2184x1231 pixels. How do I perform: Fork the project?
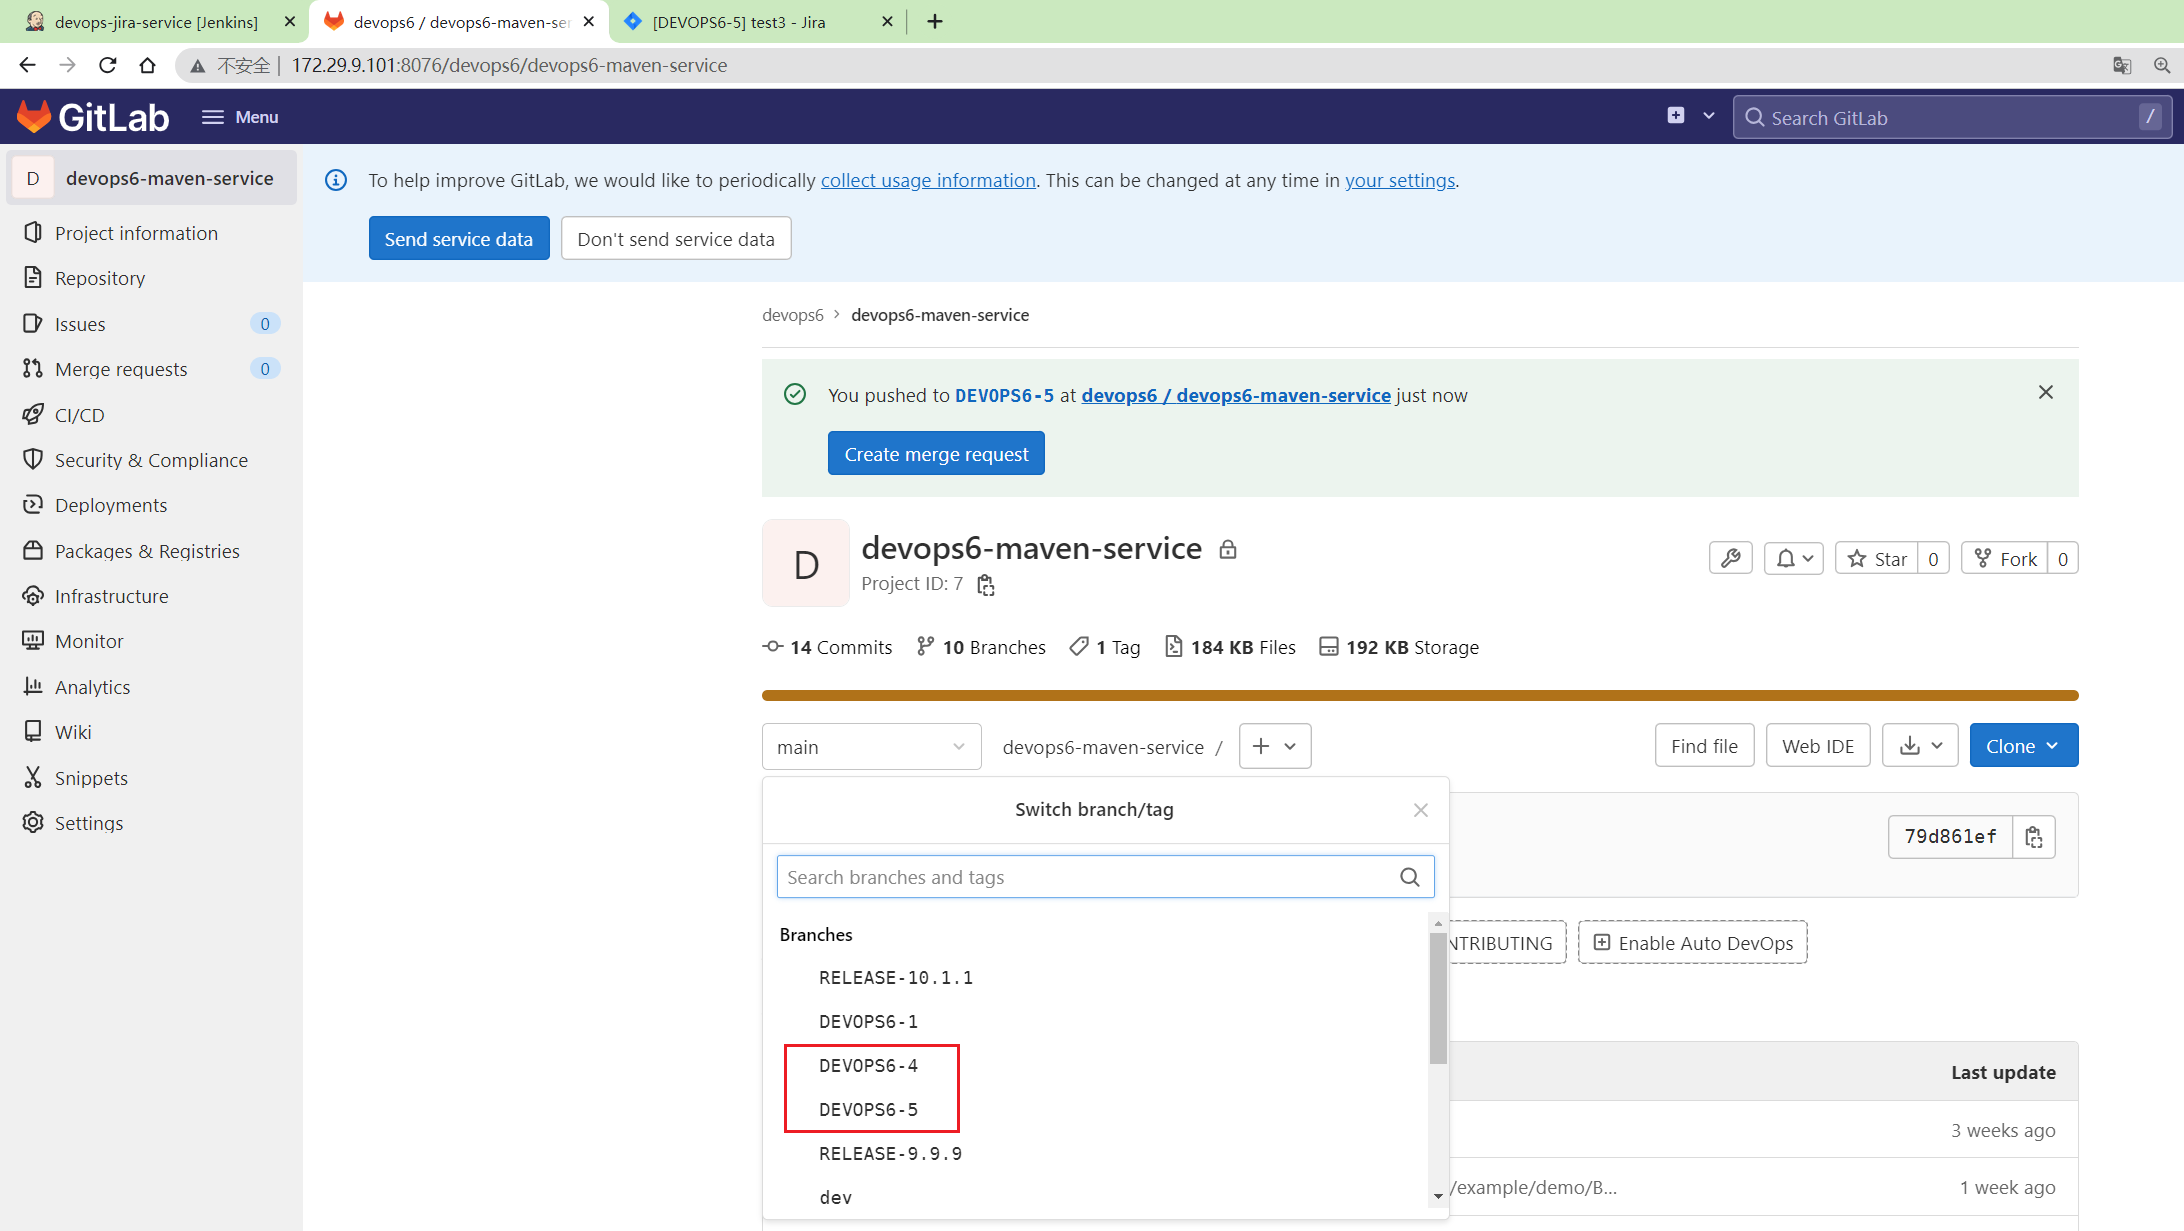coord(2005,558)
